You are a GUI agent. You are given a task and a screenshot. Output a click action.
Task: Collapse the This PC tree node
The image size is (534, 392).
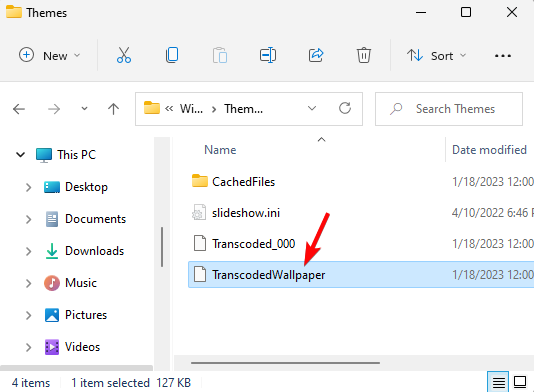(x=20, y=155)
